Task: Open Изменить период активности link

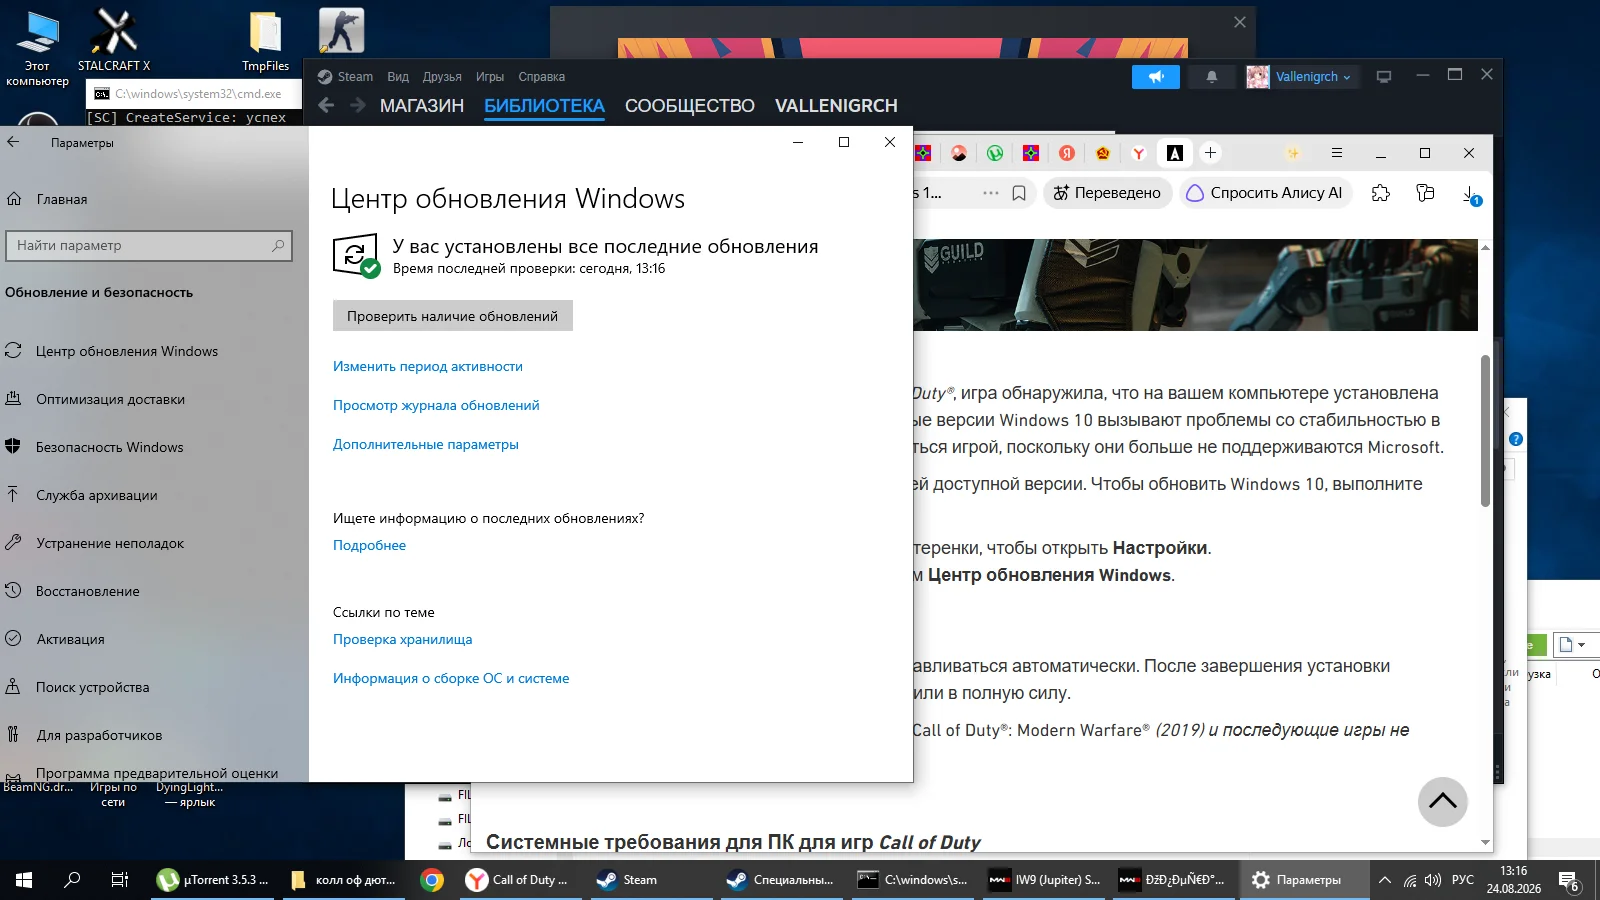Action: pos(428,366)
